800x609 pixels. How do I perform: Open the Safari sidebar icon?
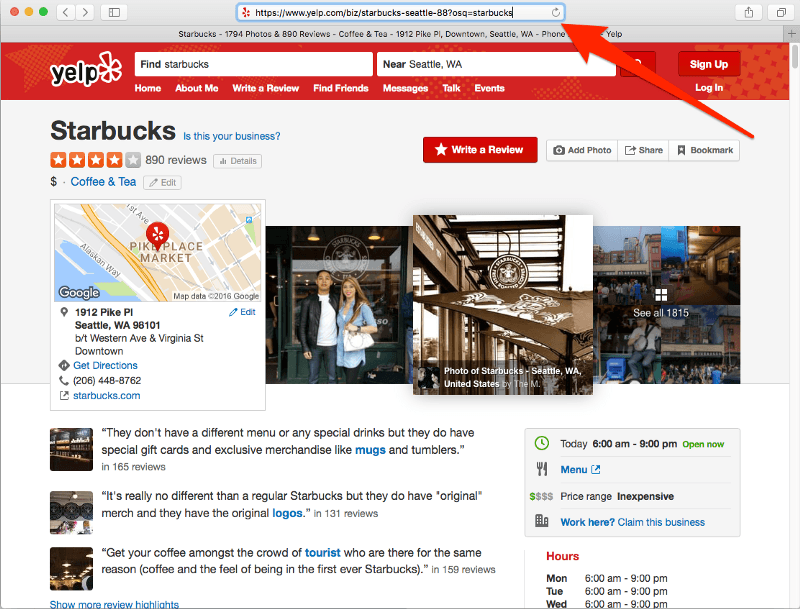[x=112, y=11]
